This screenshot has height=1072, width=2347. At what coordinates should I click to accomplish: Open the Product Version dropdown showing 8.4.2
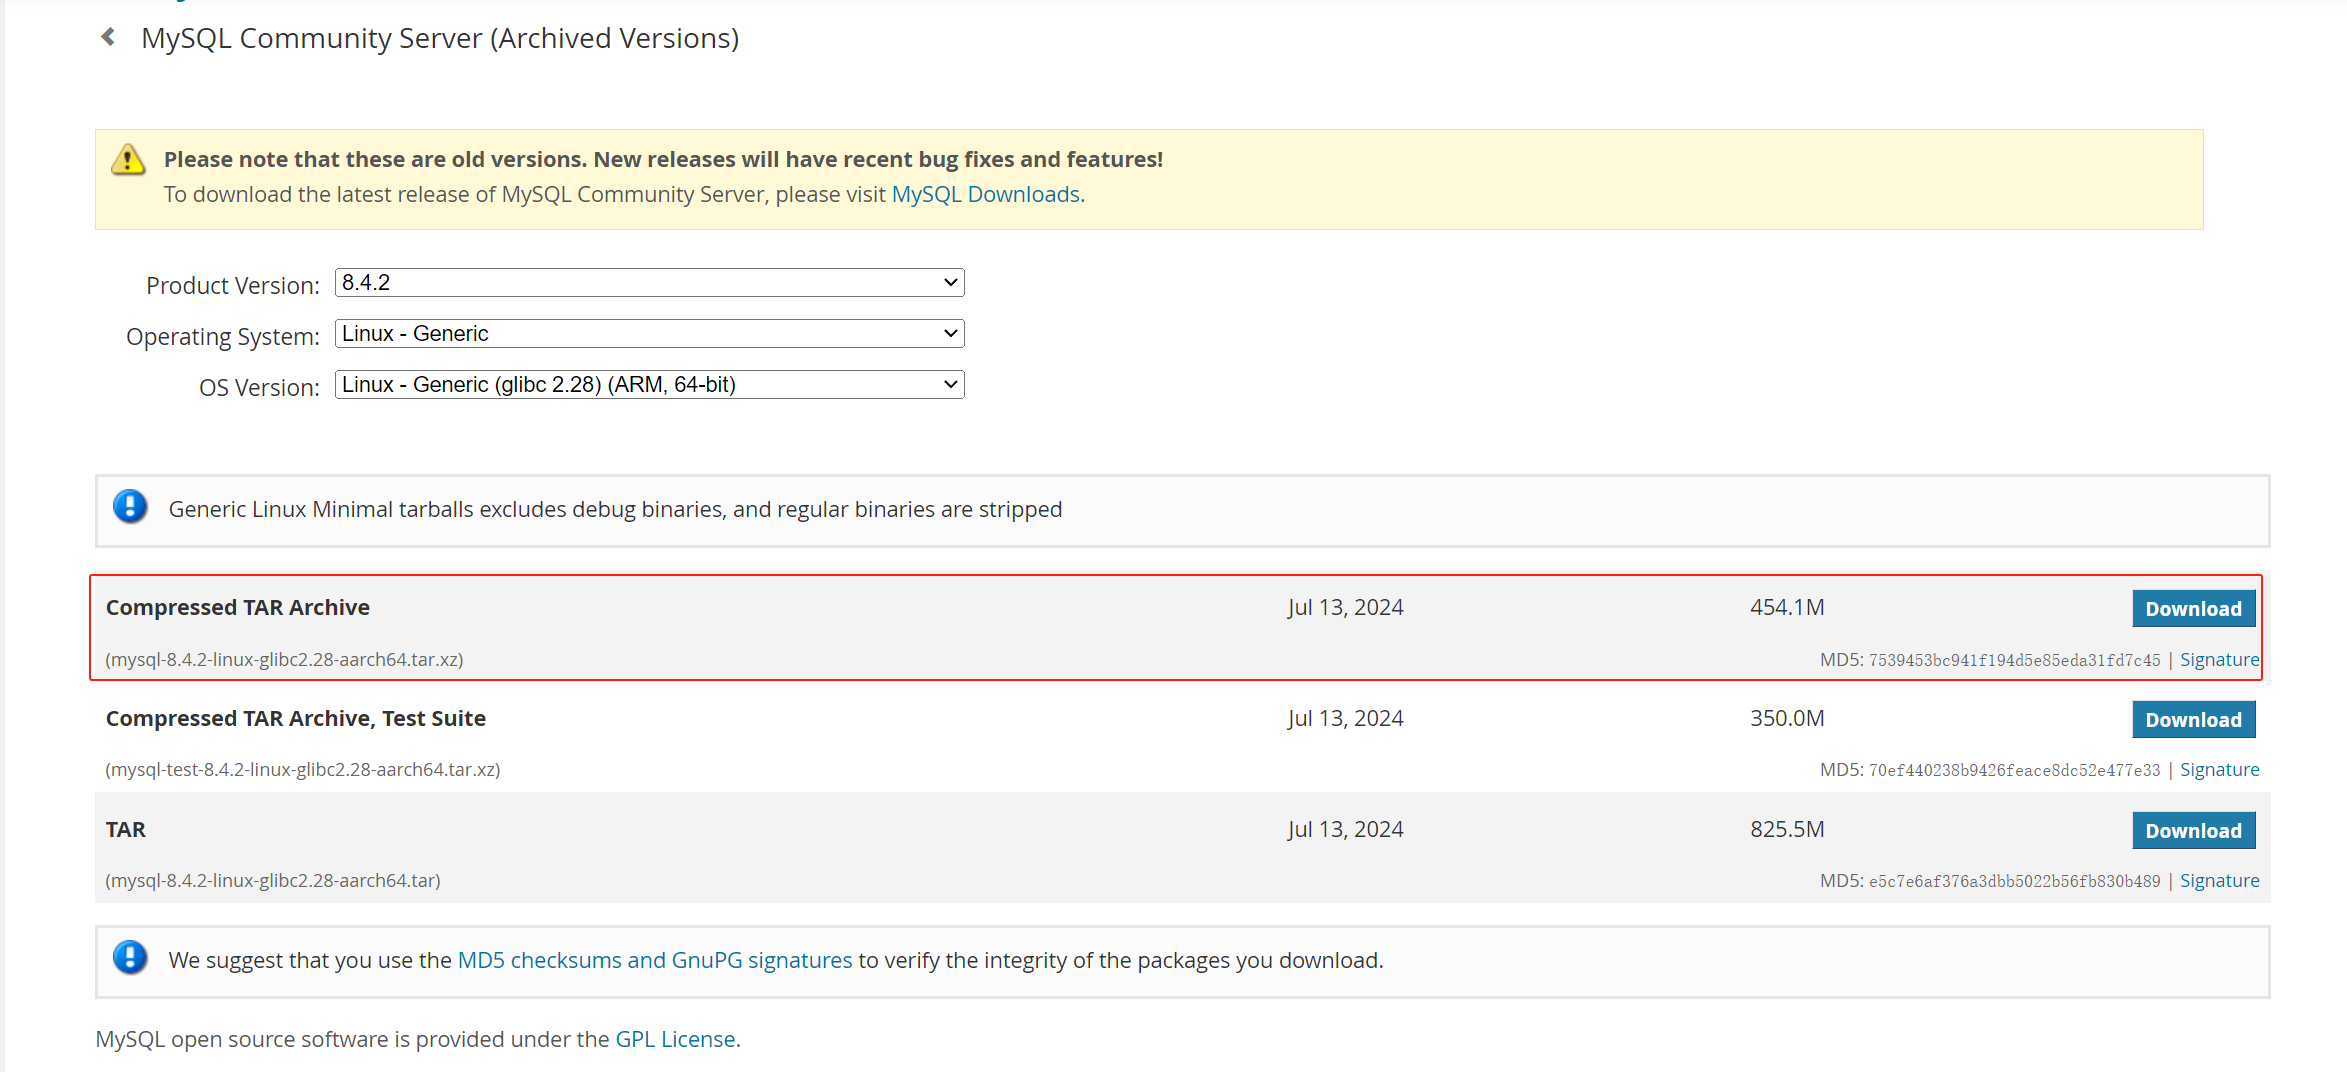(649, 283)
